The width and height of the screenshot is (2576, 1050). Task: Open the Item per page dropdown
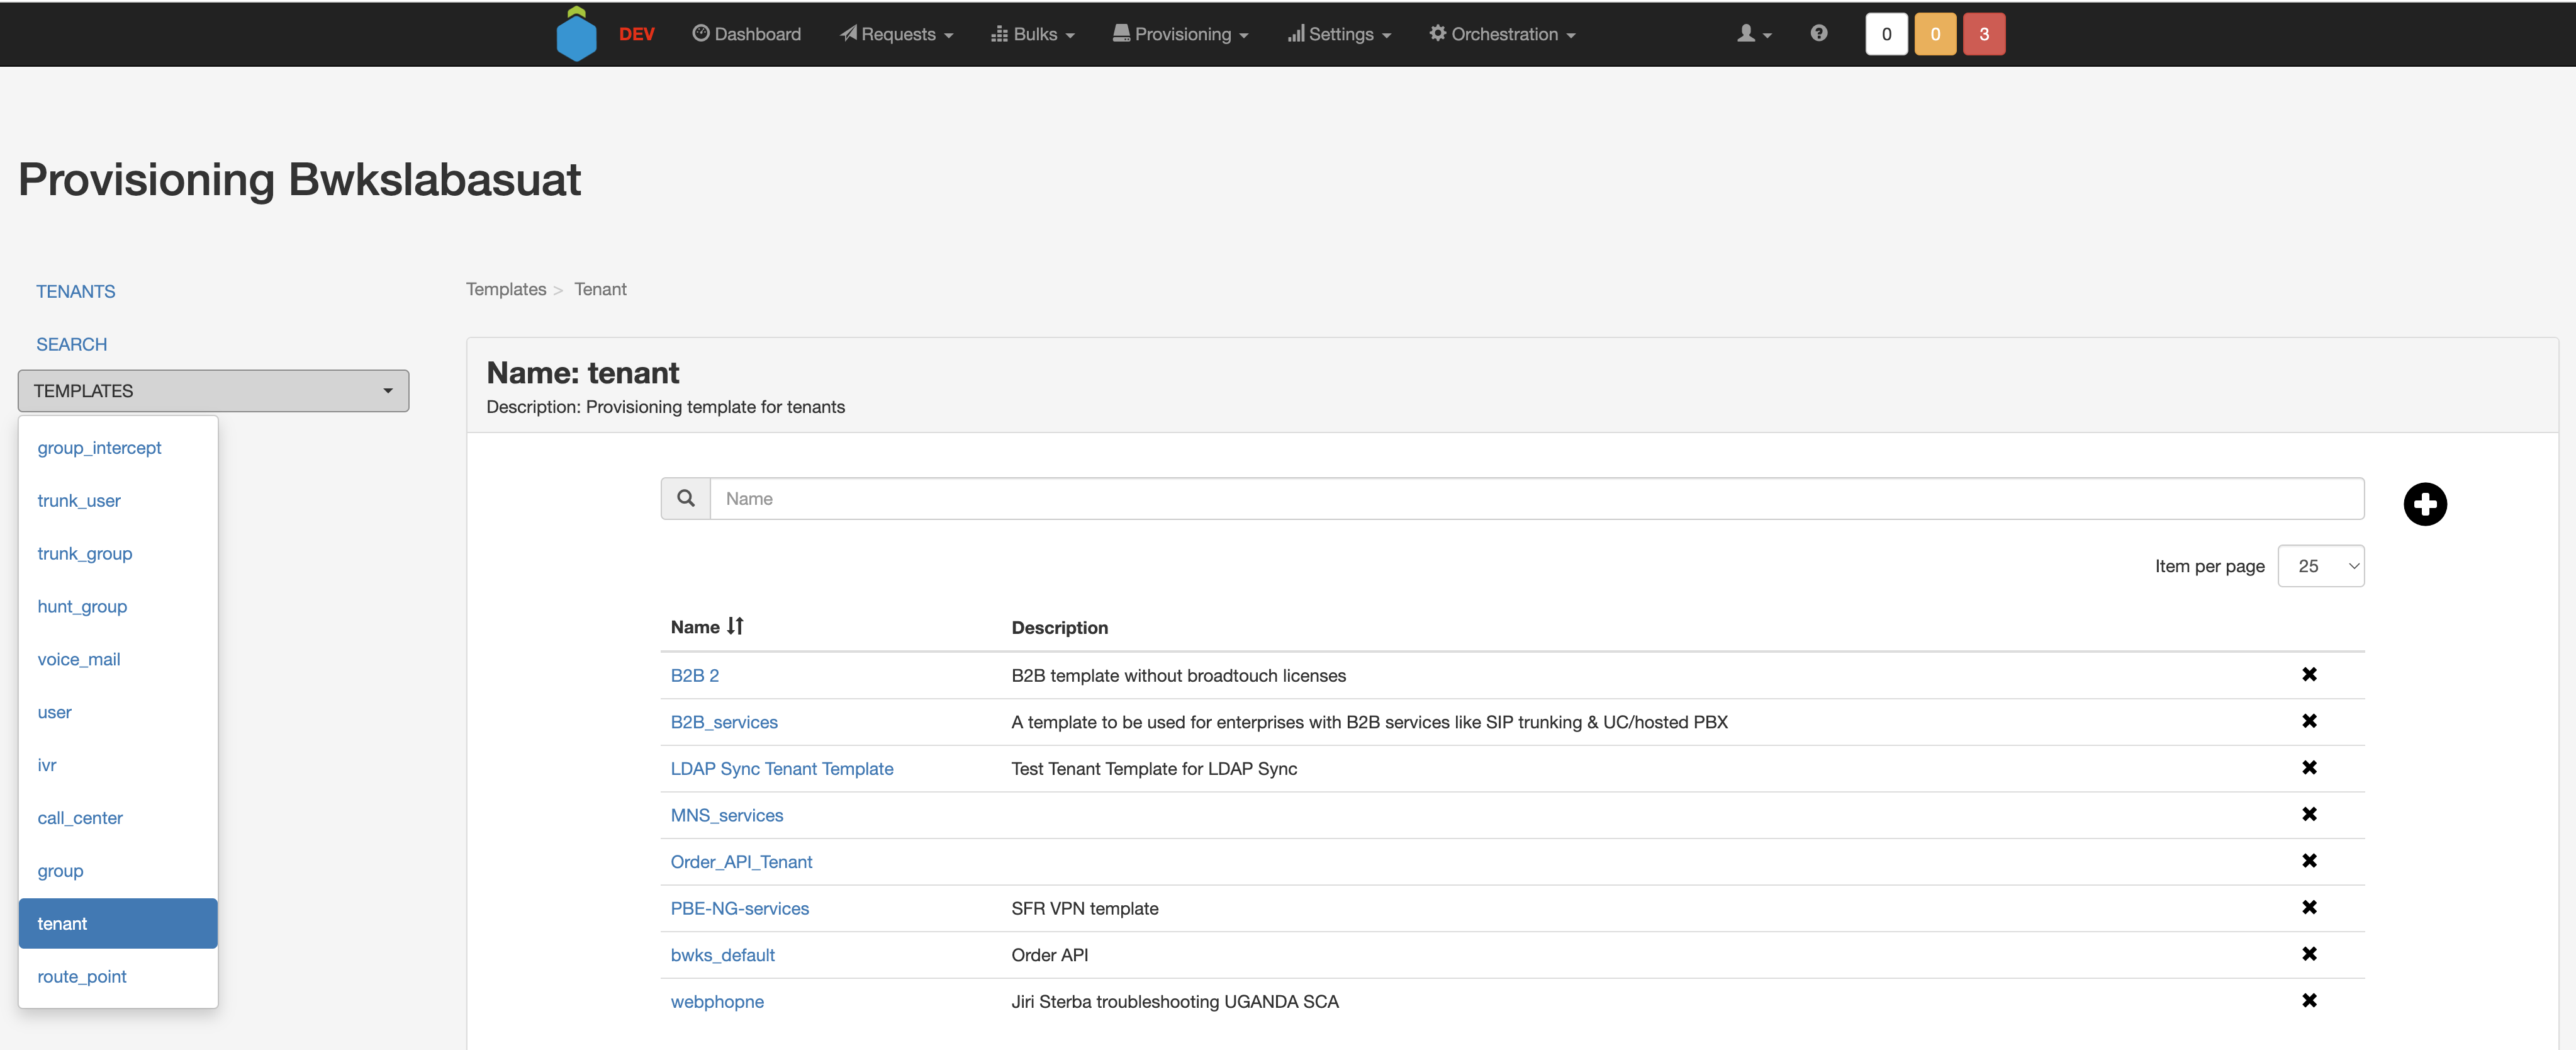click(2321, 566)
